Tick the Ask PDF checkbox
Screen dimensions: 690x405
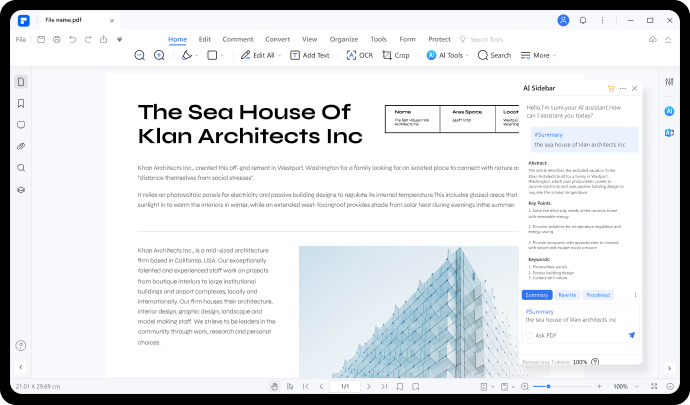[x=529, y=335]
